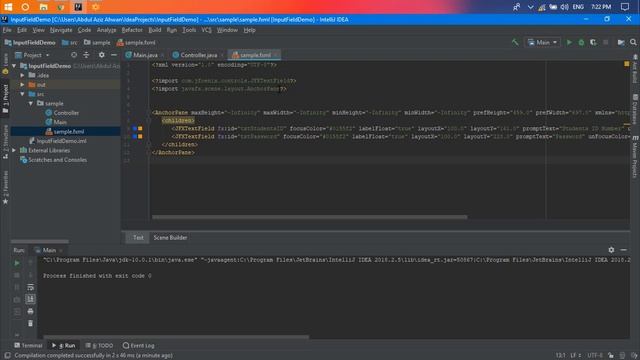Open the Navigate menu

(x=61, y=30)
